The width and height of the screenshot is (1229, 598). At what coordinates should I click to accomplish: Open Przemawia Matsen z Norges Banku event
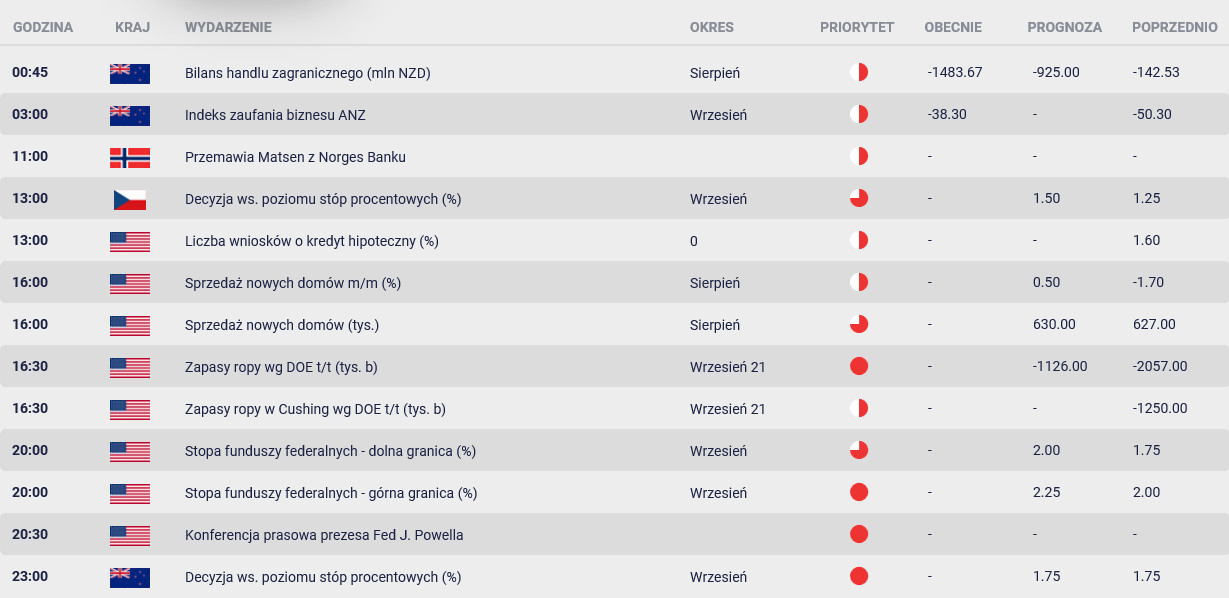click(x=295, y=157)
